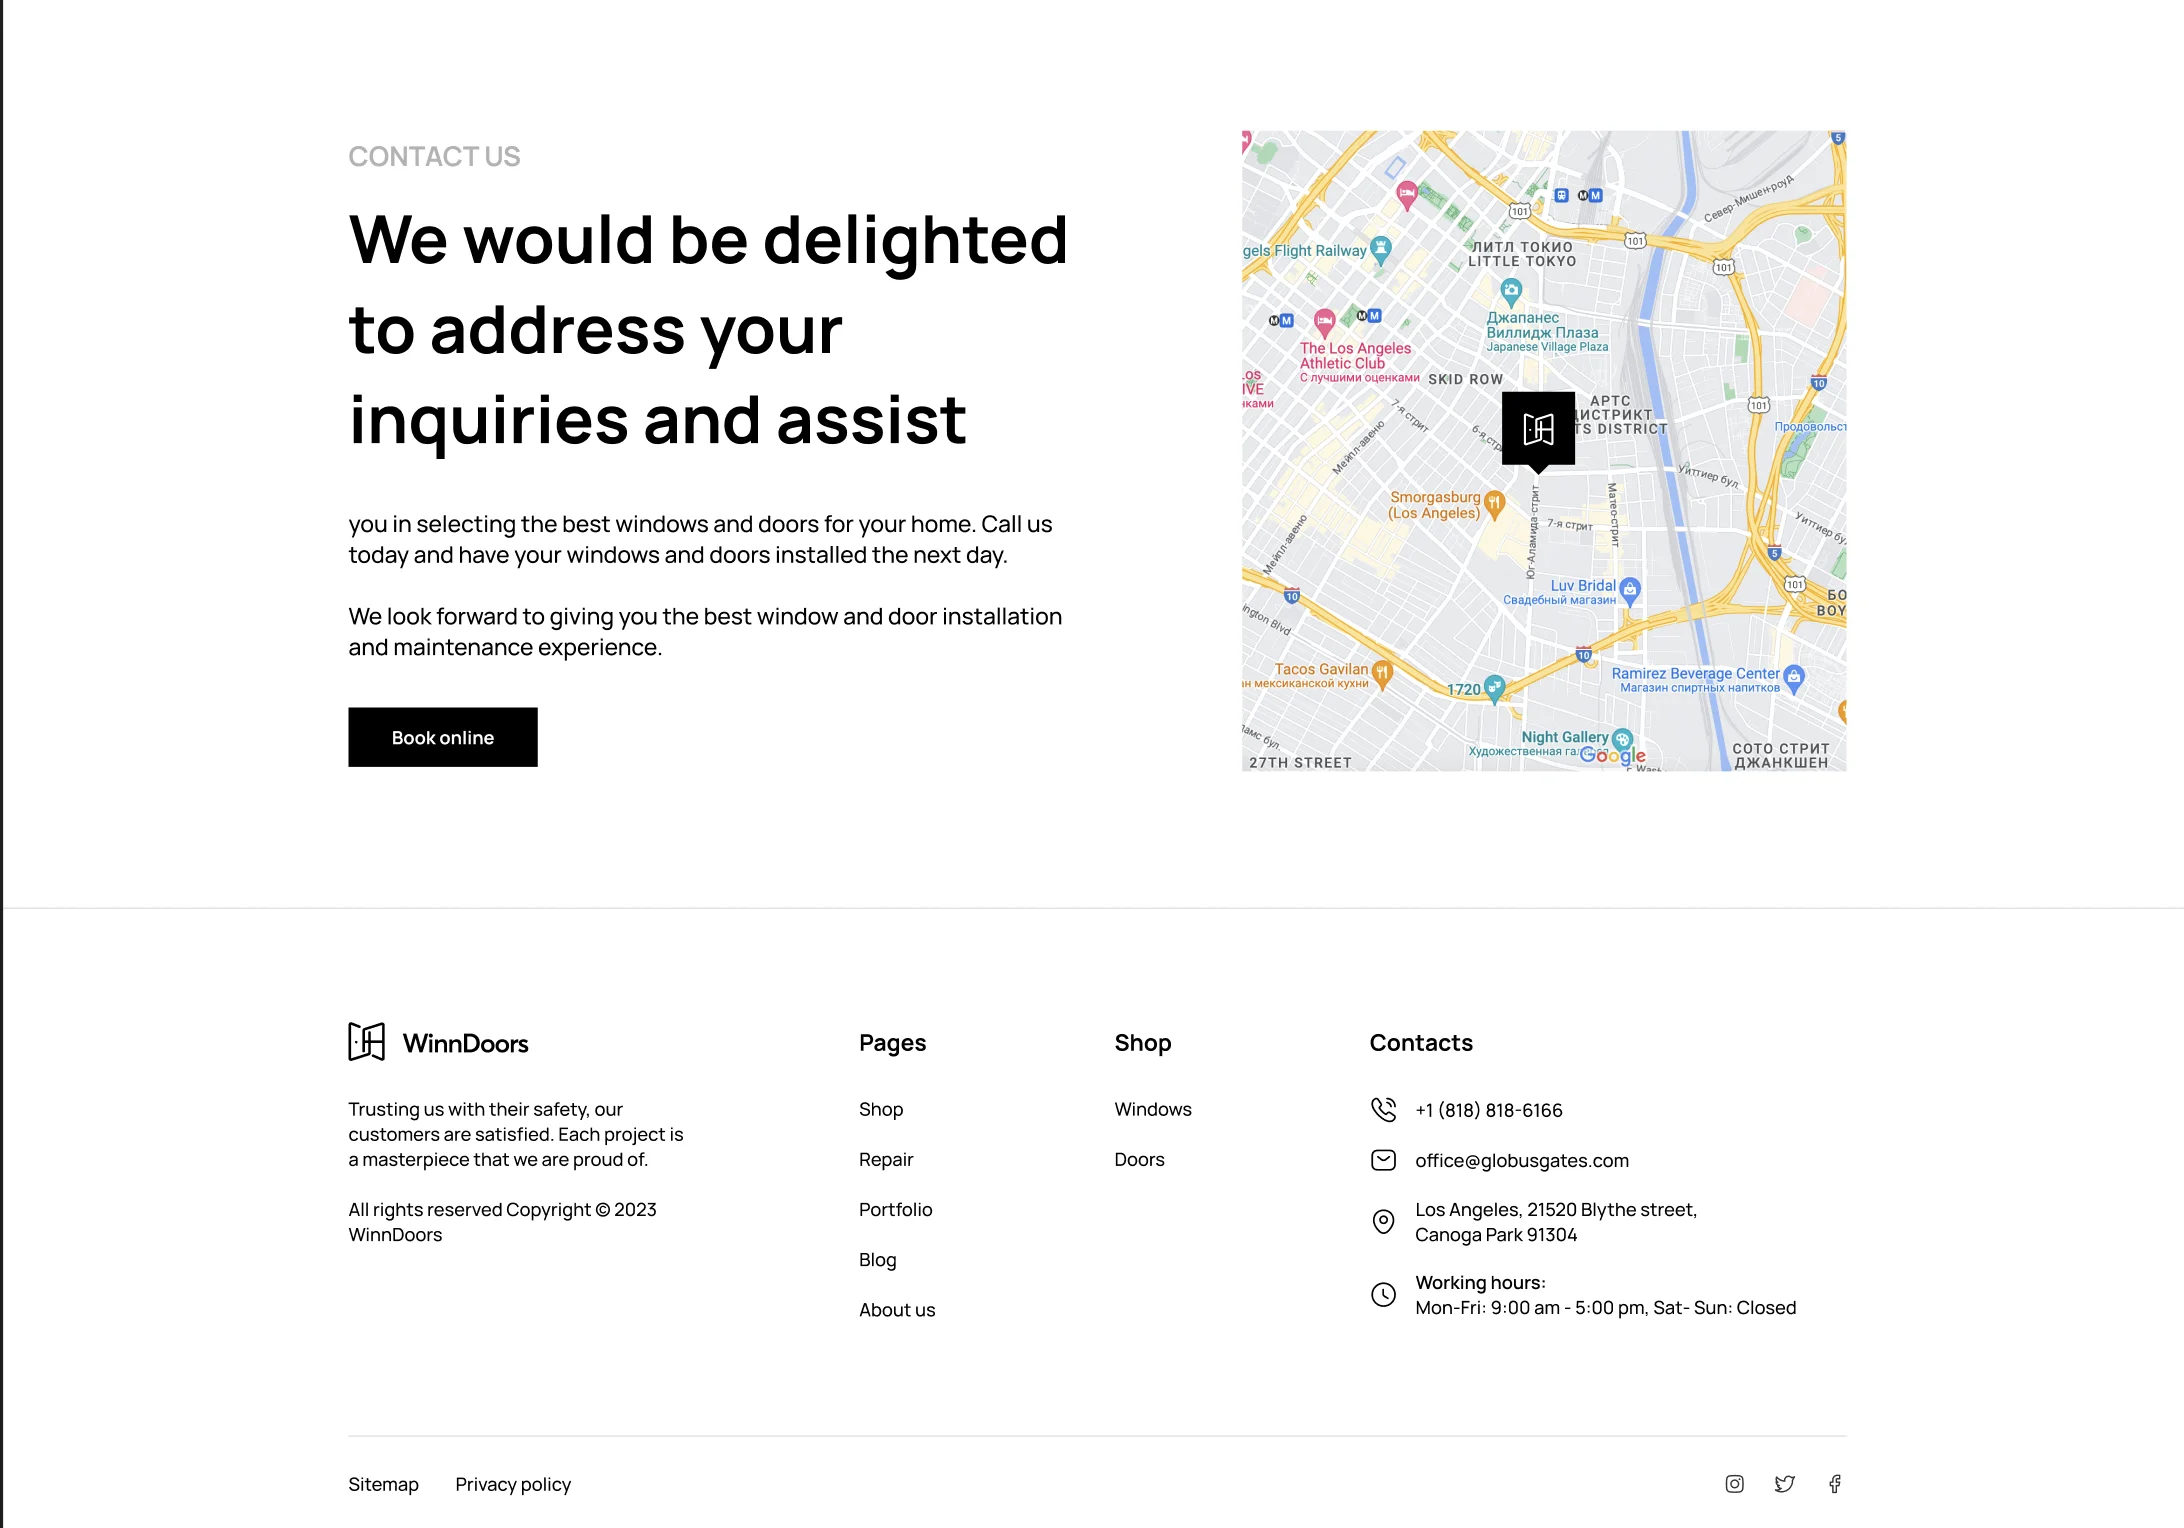Visit the About us page
Image resolution: width=2184 pixels, height=1528 pixels.
pos(896,1310)
